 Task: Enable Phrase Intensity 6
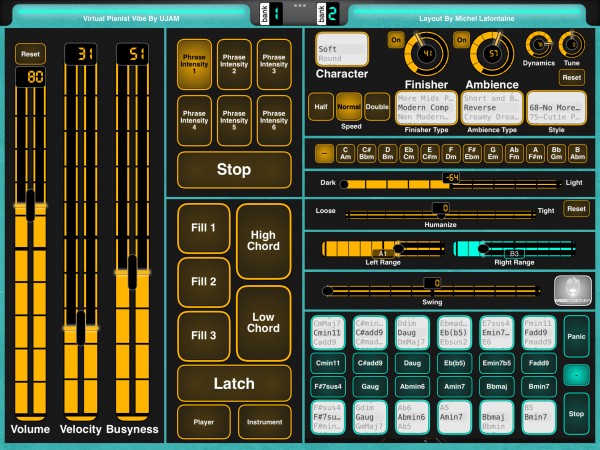(x=274, y=121)
